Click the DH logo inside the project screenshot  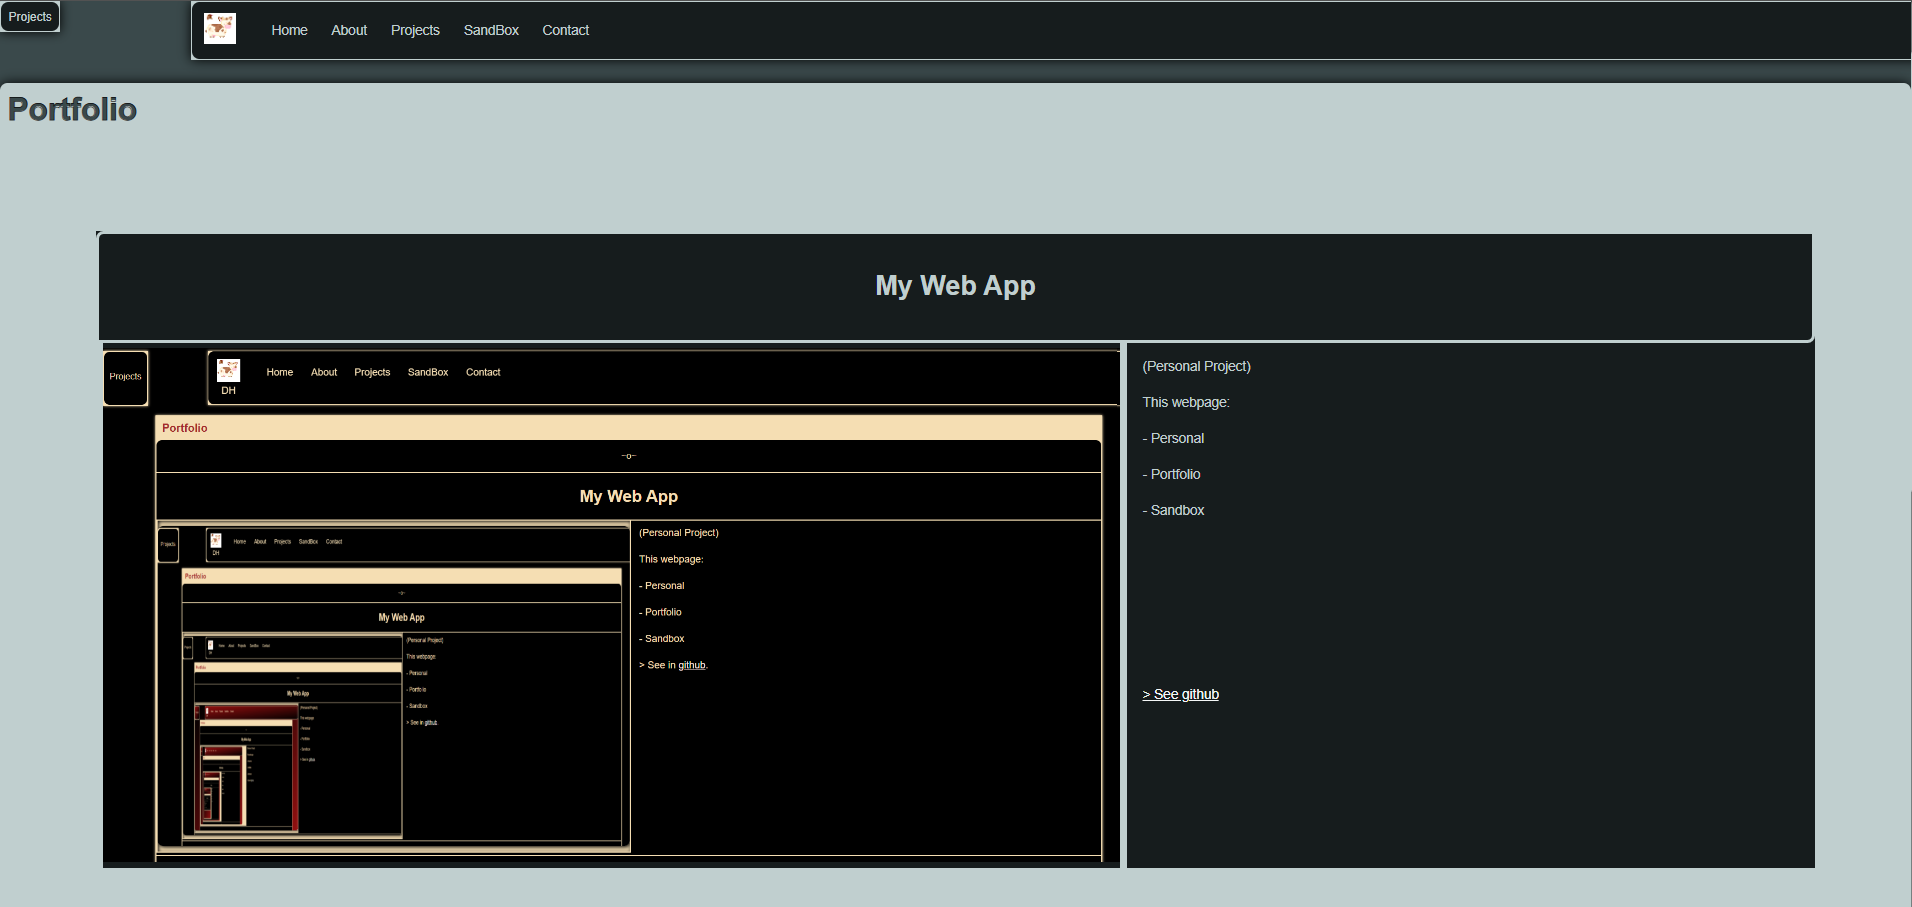pos(228,375)
